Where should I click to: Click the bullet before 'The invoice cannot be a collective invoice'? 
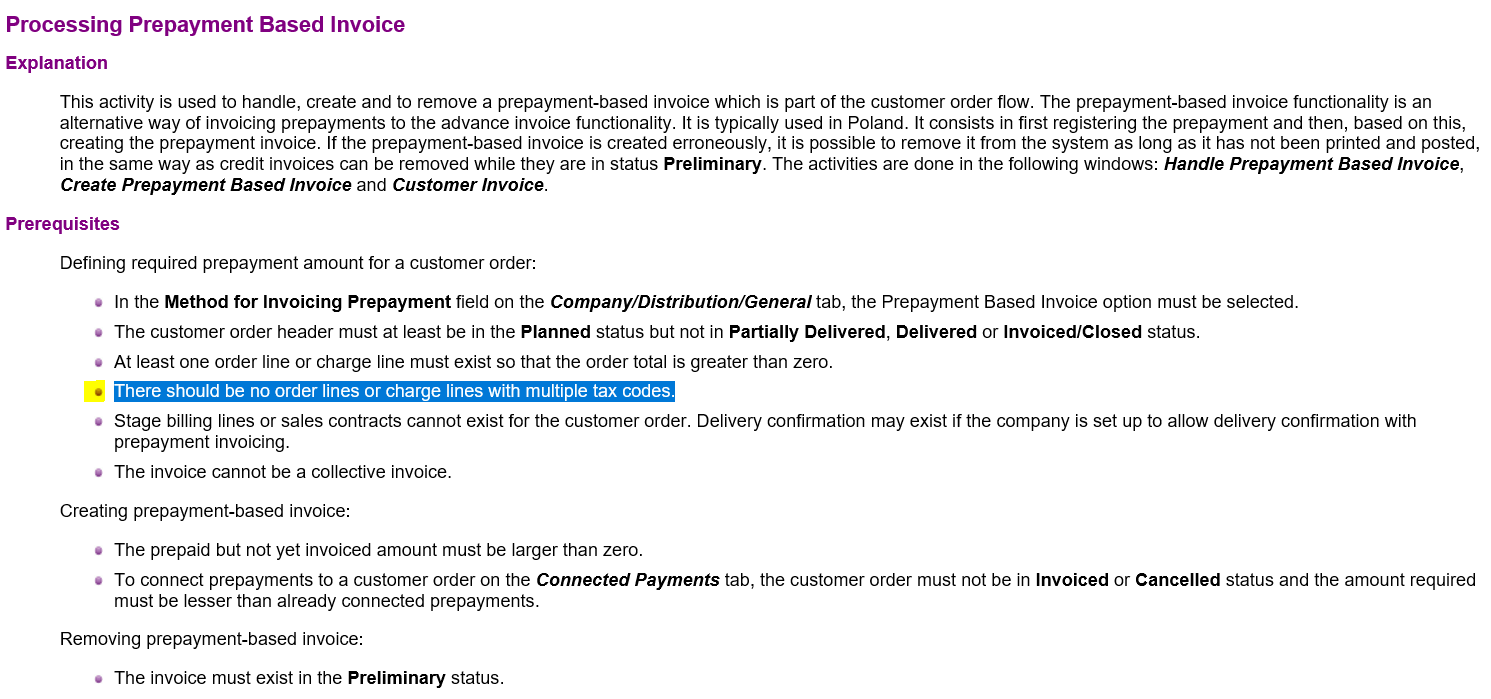[99, 472]
